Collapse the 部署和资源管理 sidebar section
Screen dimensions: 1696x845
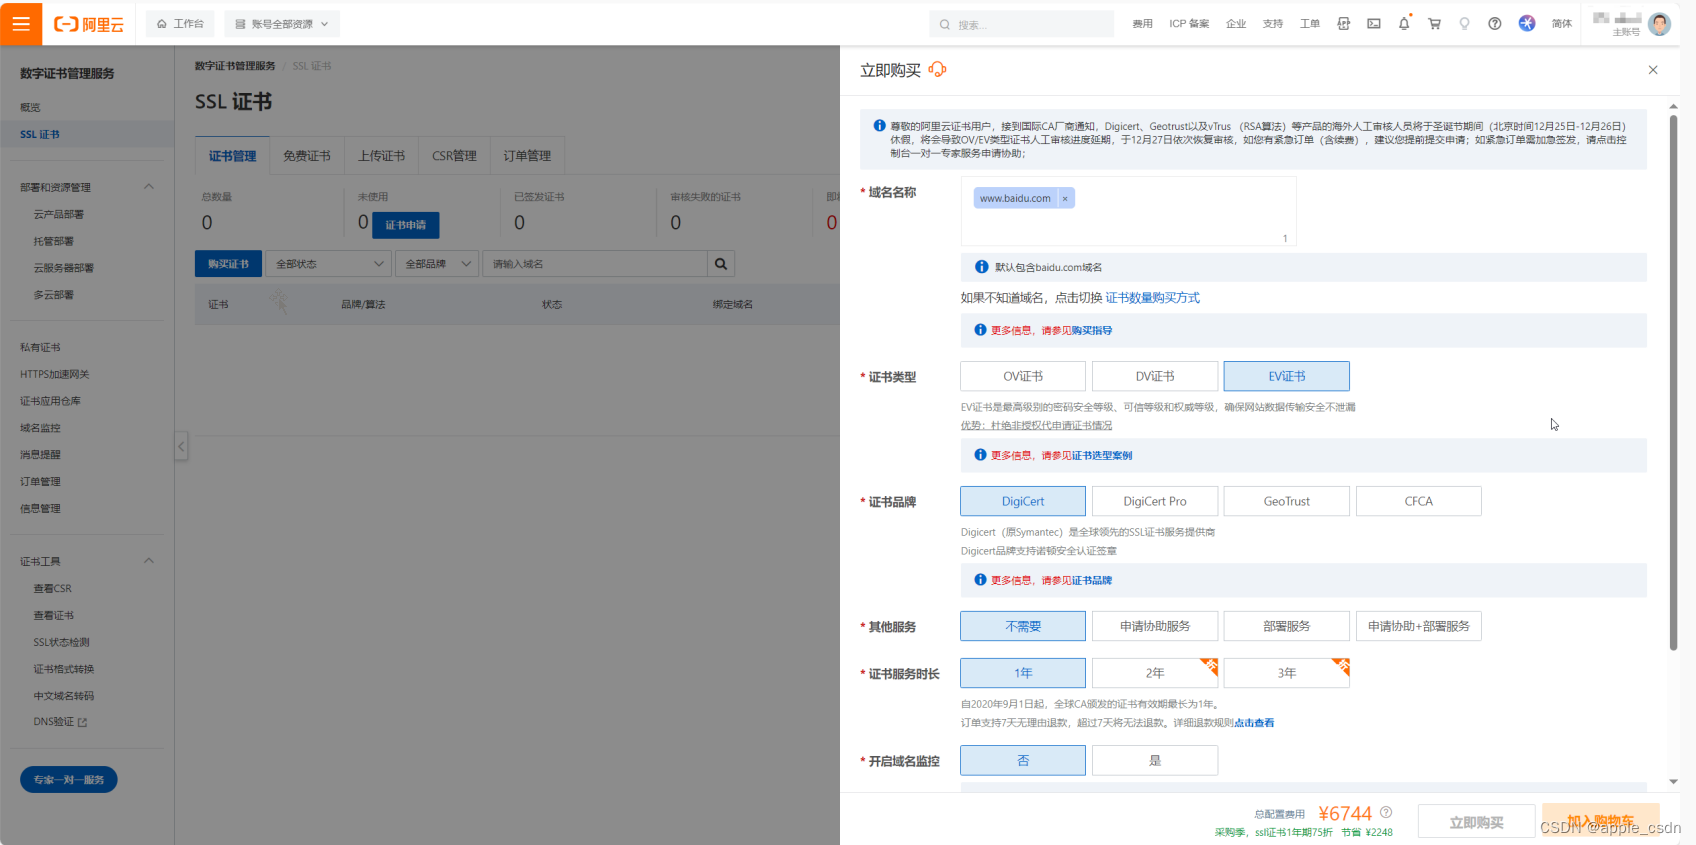[x=149, y=187]
